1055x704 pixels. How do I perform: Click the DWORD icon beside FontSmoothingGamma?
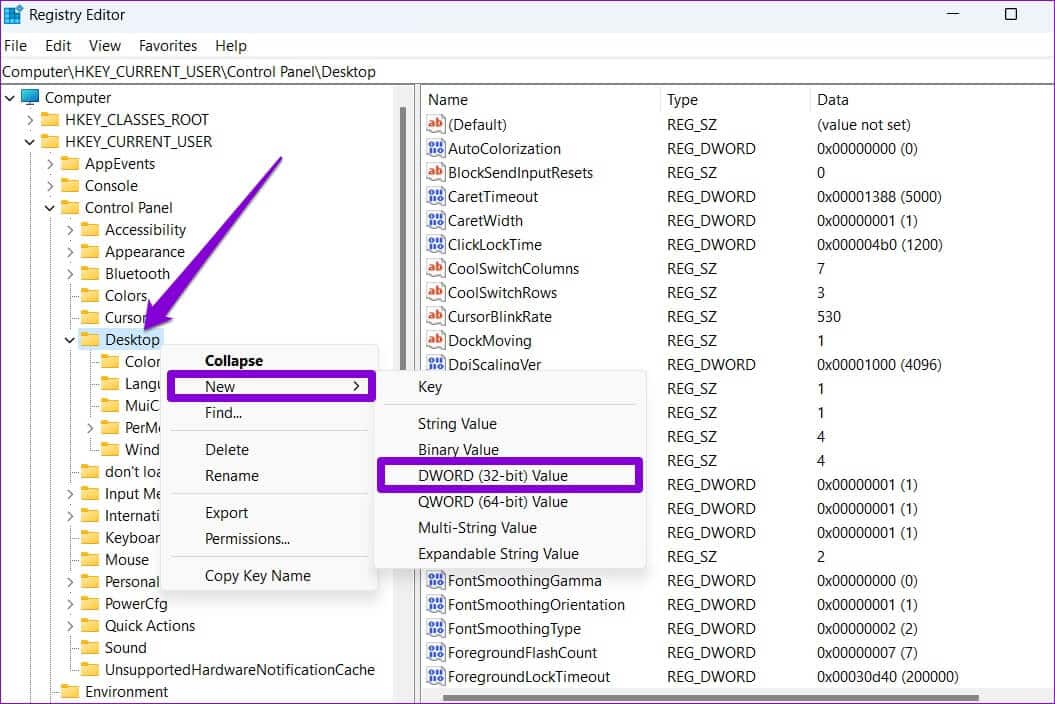[435, 580]
